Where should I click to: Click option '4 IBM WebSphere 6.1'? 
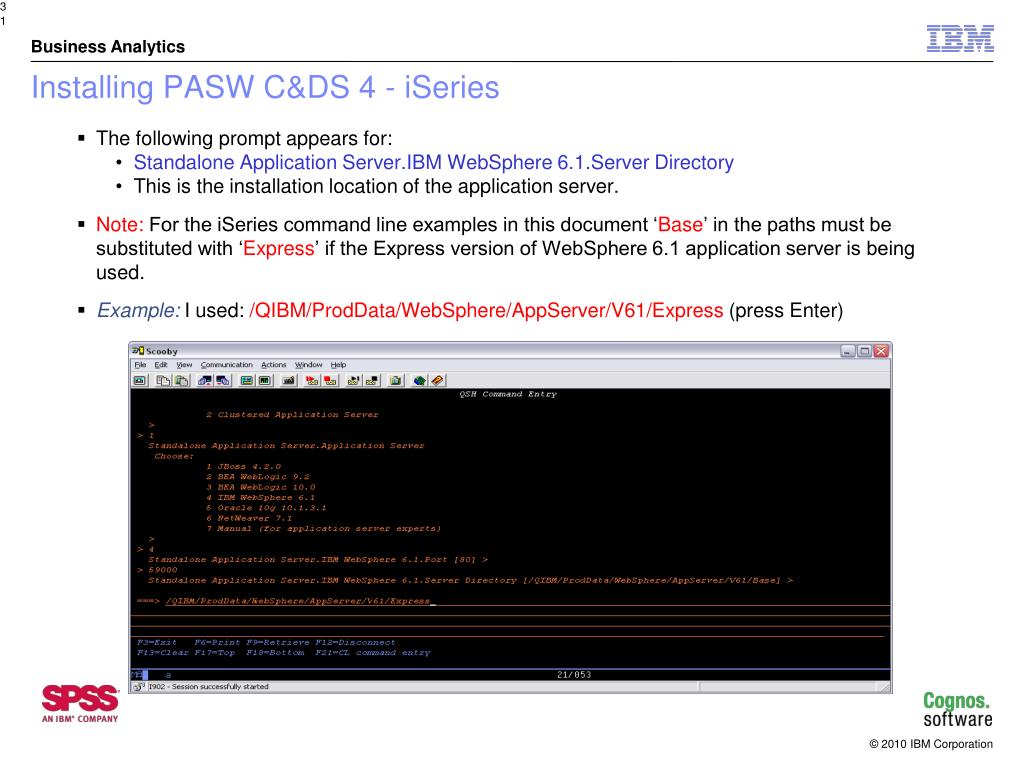[x=261, y=498]
